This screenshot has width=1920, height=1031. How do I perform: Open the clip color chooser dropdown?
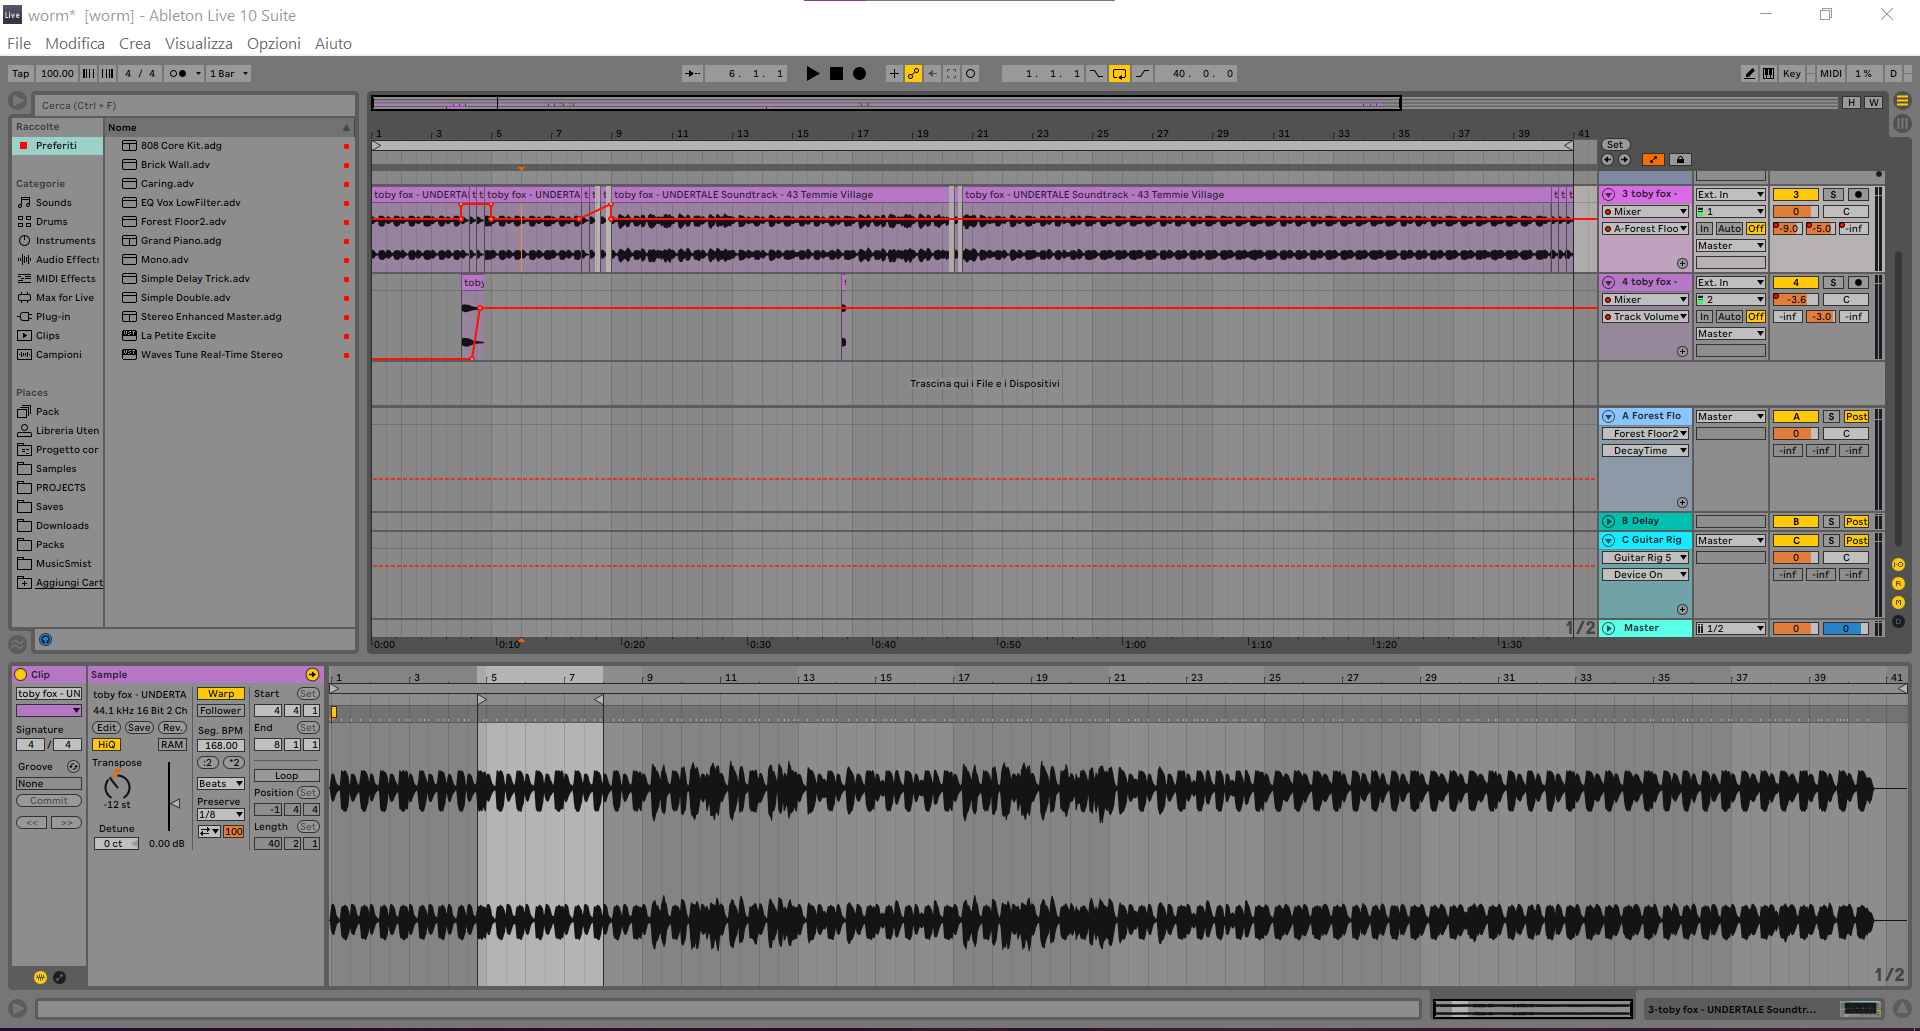(48, 711)
